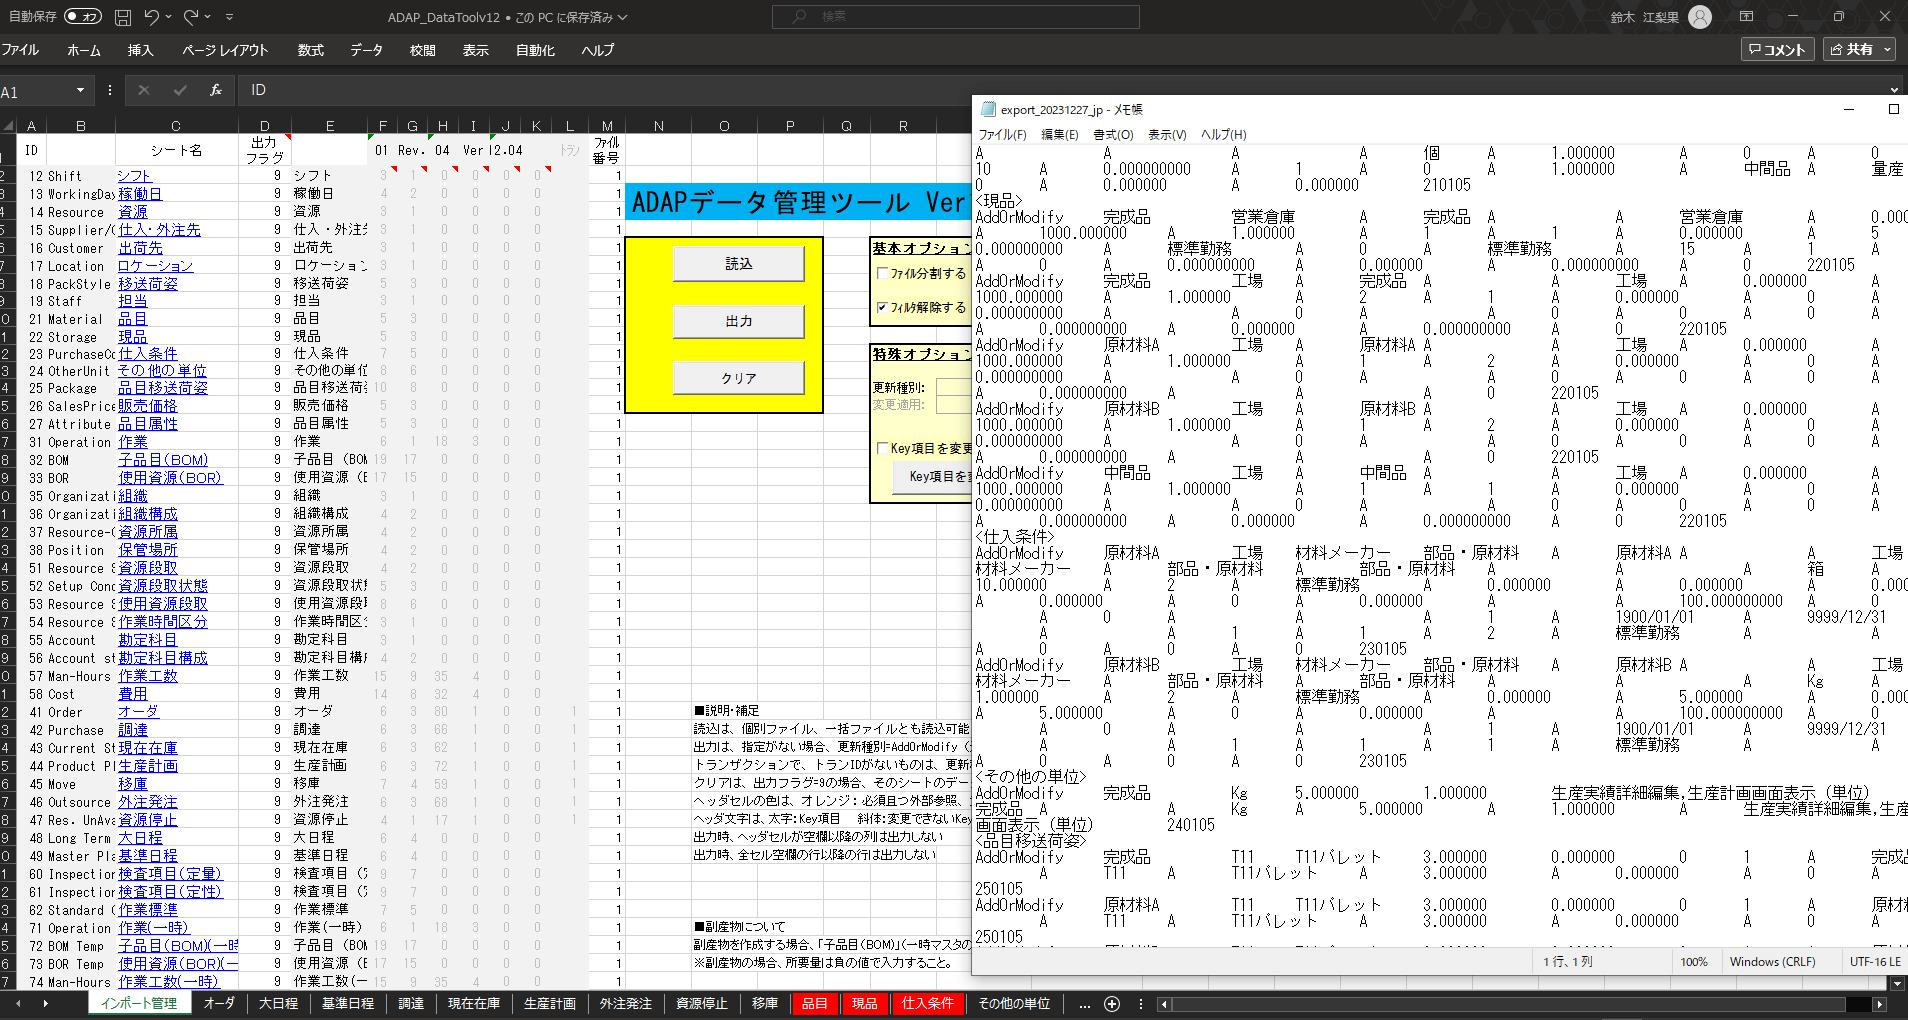The height and width of the screenshot is (1020, 1908).
Task: Click the Cancel (X) icon in the formula bar
Action: 143,90
